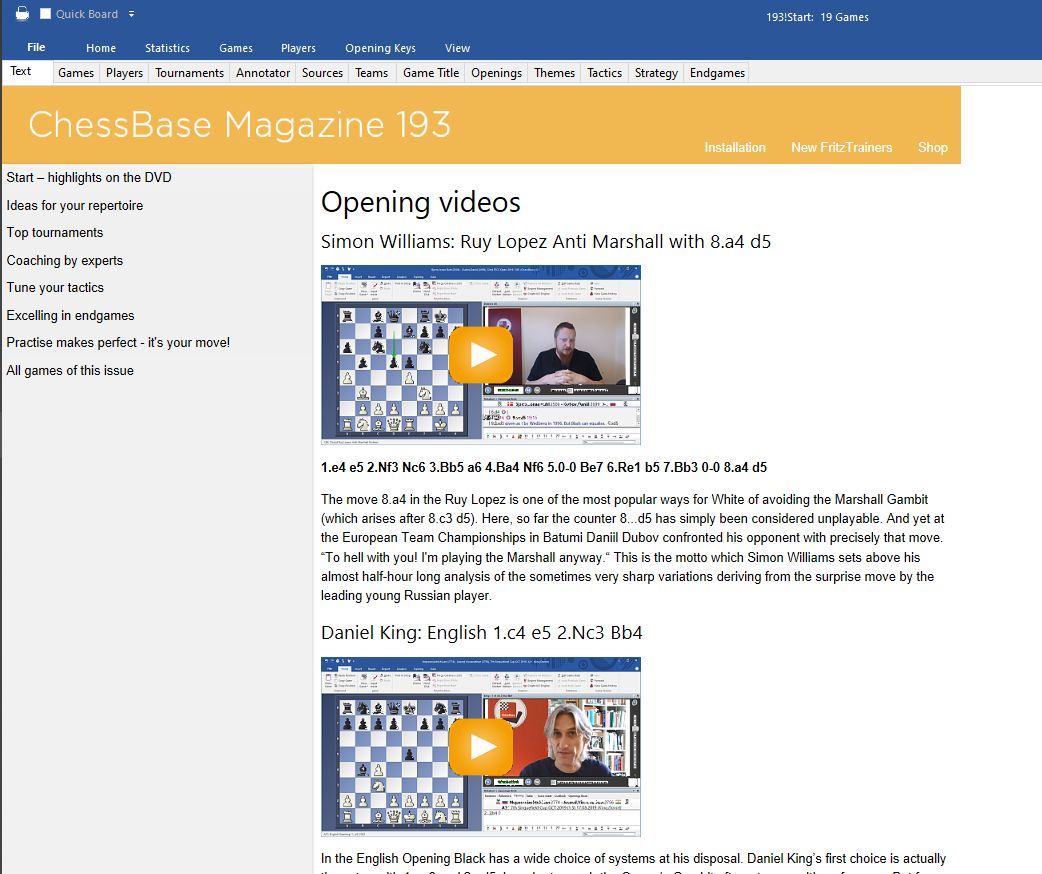Open the Statistics menu
Screen dimensions: 1042x874
click(x=167, y=47)
